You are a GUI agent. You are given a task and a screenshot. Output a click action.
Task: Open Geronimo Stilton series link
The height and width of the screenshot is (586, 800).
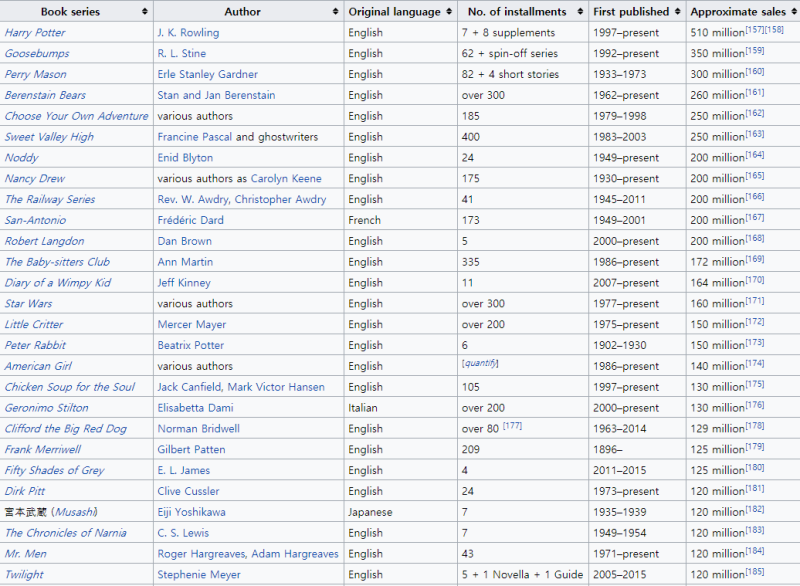click(46, 409)
